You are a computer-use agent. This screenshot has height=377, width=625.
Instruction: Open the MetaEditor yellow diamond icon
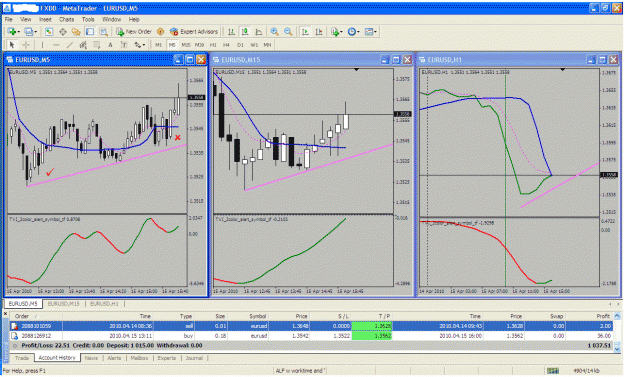[x=160, y=31]
